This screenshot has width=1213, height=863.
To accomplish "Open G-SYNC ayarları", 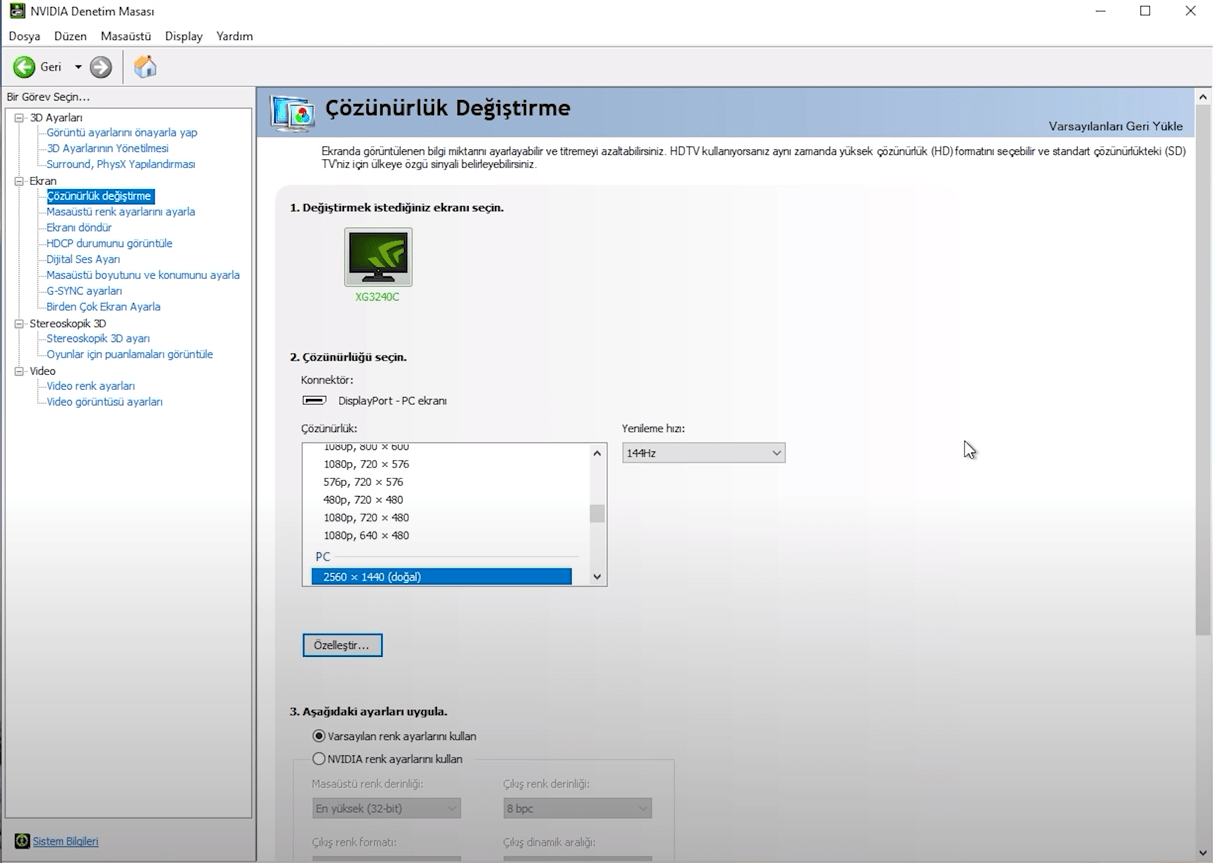I will pyautogui.click(x=84, y=291).
